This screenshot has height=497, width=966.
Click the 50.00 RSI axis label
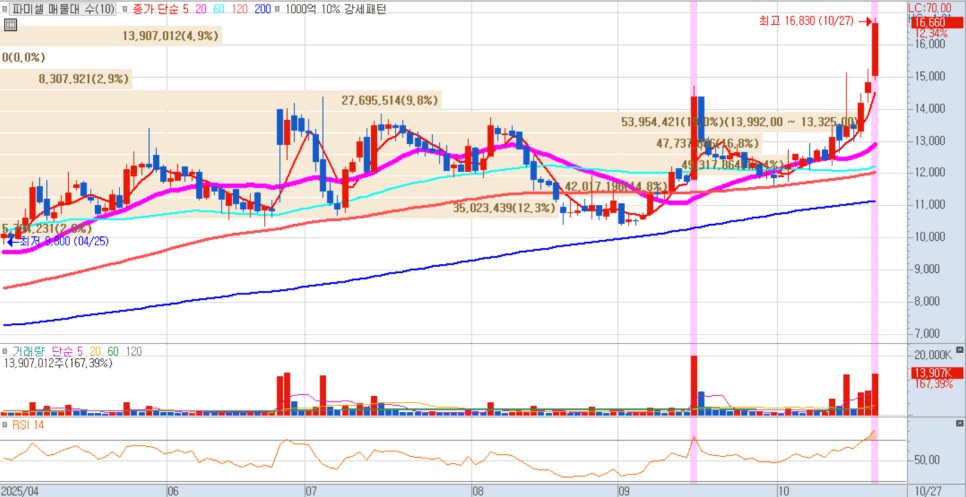[927, 460]
